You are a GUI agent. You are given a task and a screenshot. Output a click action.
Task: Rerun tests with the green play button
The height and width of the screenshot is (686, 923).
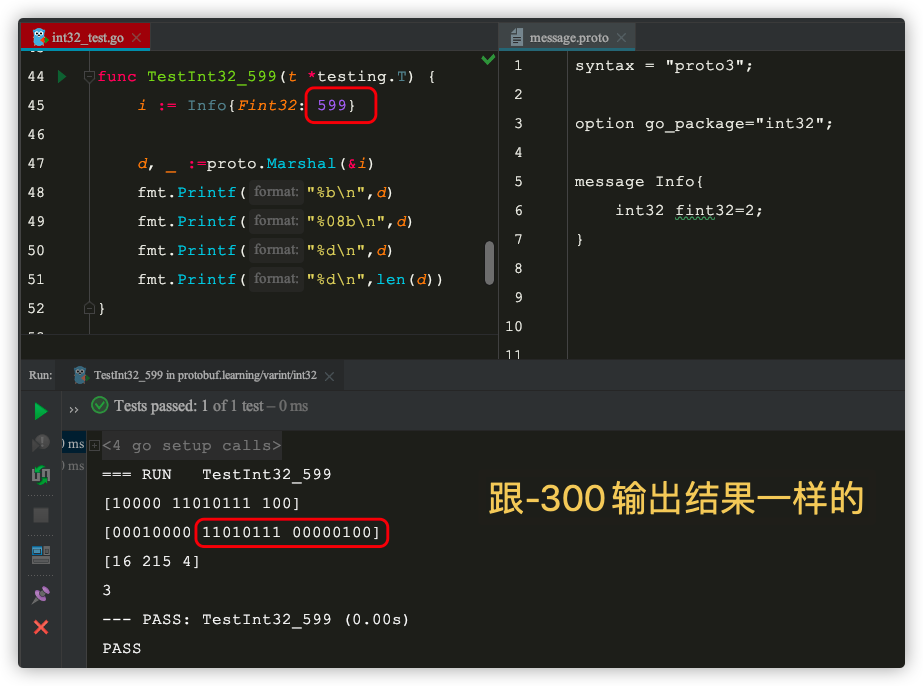point(41,411)
